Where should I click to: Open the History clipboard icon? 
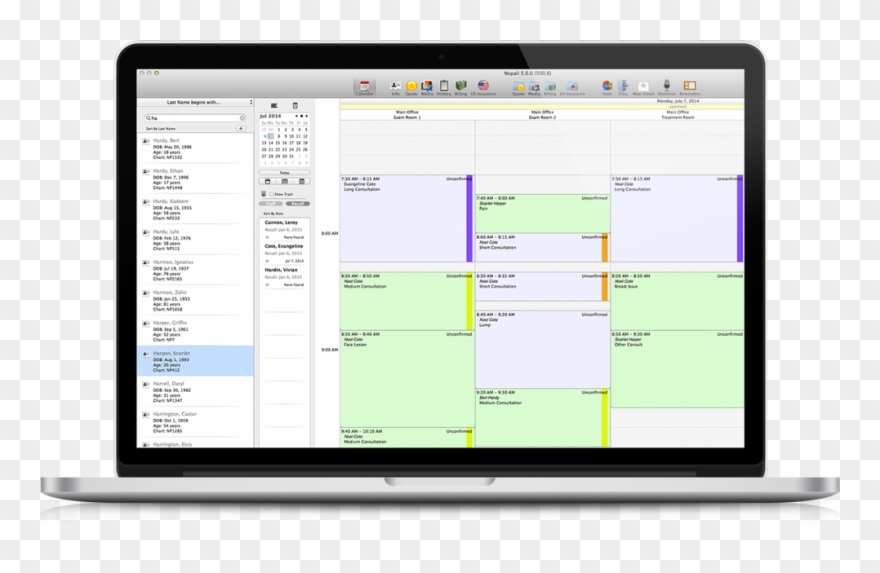click(x=444, y=87)
